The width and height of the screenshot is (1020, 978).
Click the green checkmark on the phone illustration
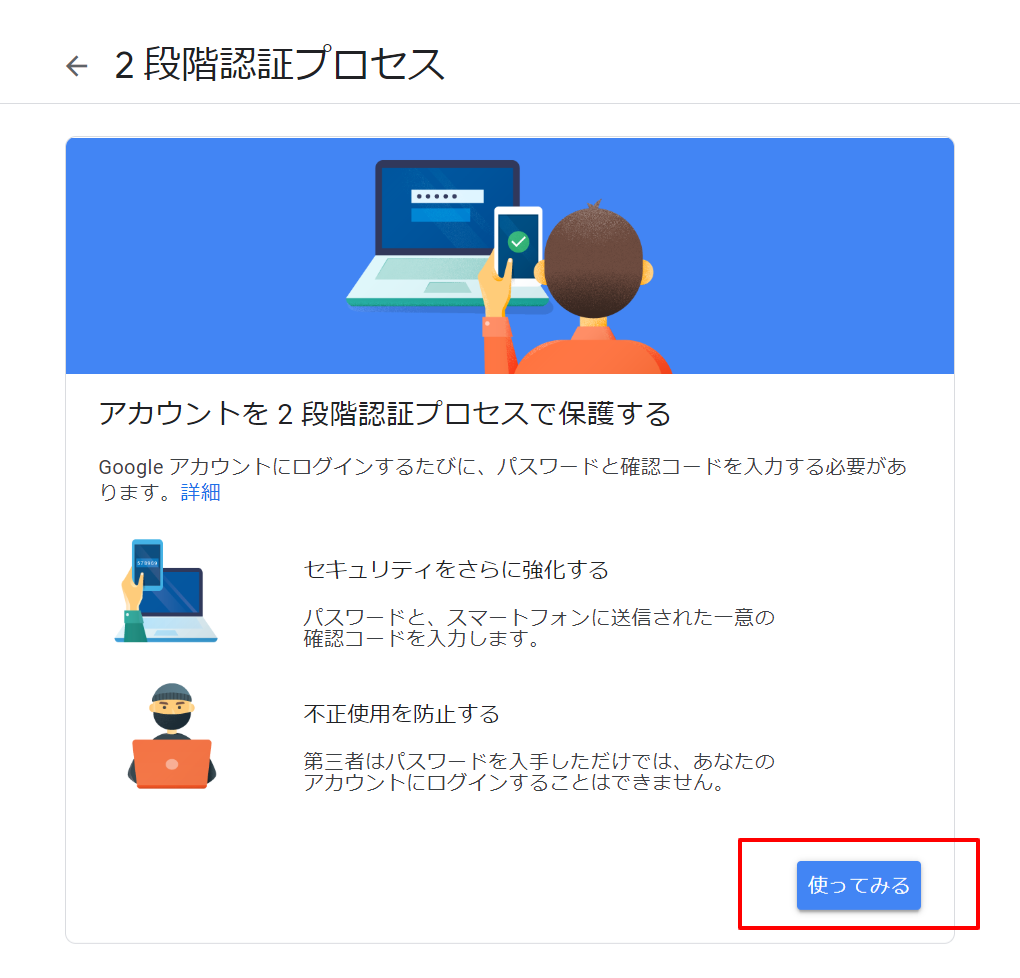[518, 242]
